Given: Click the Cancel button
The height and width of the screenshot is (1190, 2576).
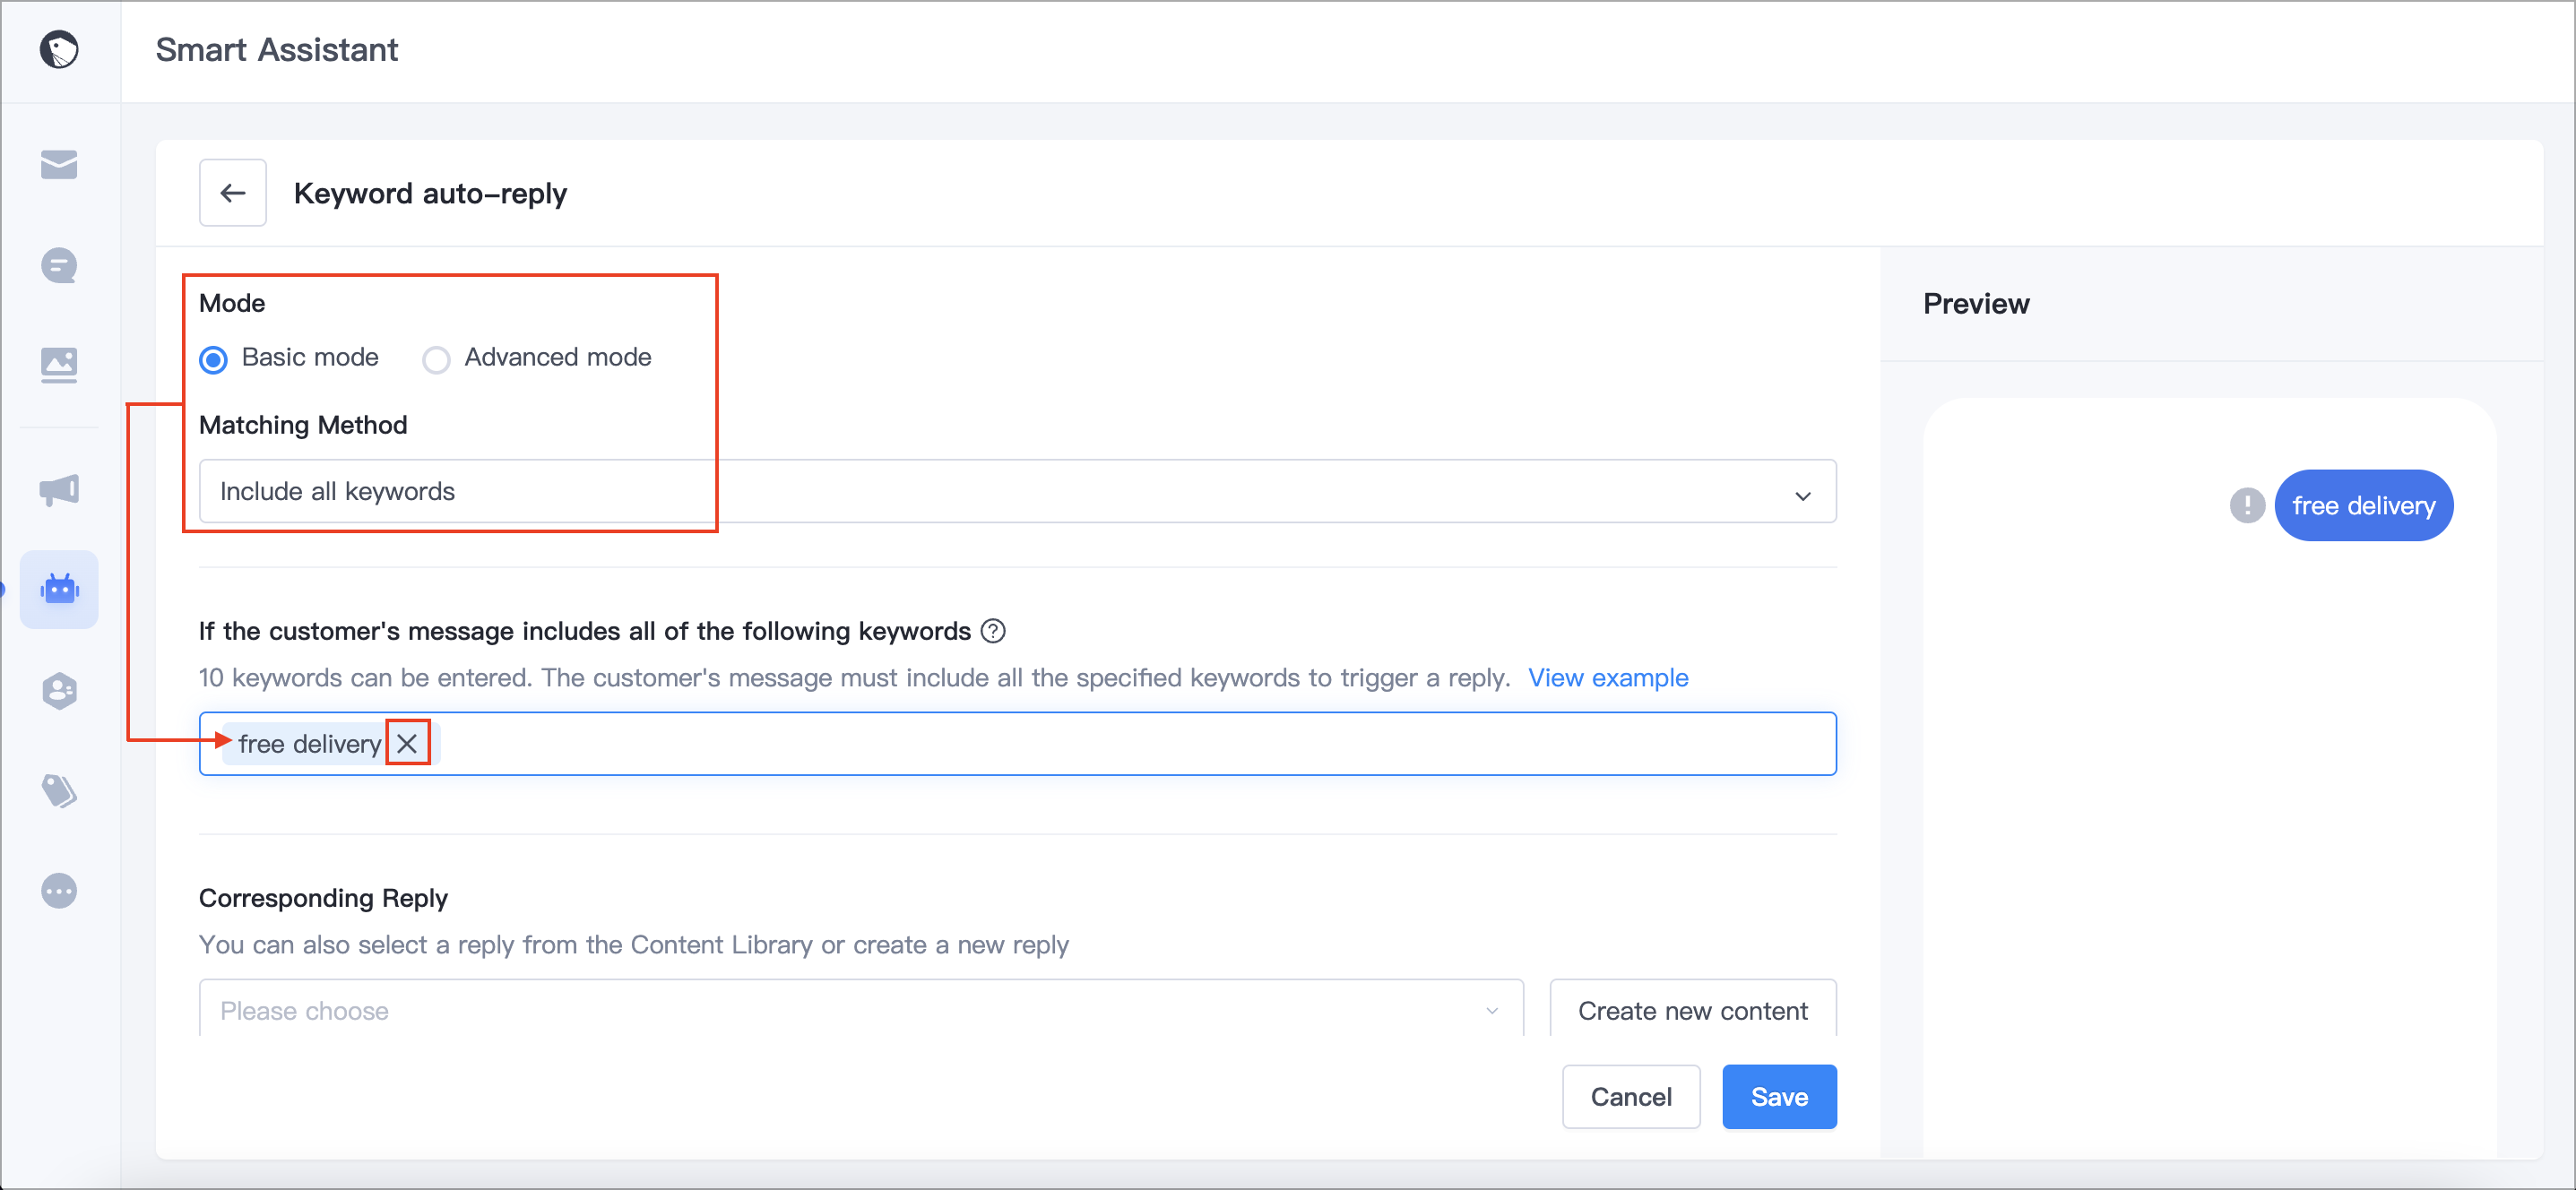Looking at the screenshot, I should (1630, 1096).
